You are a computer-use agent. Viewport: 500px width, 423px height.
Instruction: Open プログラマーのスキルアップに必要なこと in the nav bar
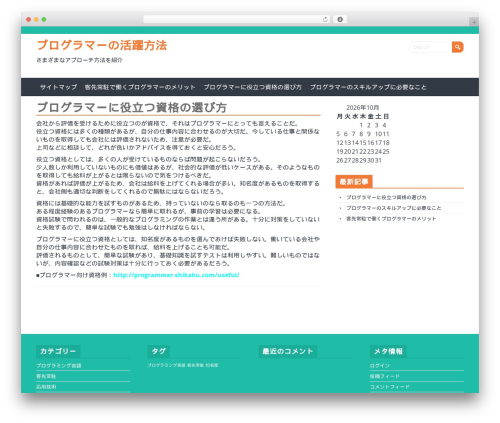pyautogui.click(x=368, y=87)
